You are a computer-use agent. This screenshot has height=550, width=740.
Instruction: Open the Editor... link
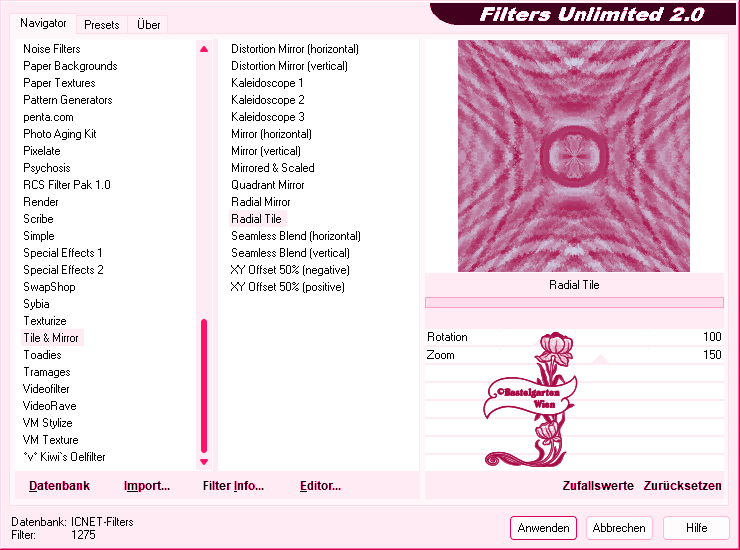click(320, 486)
